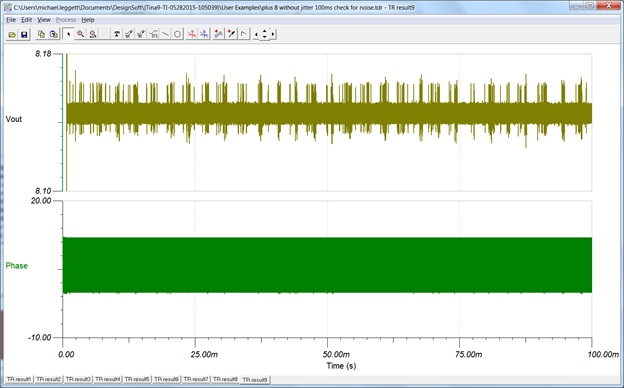Select the zoom in magnifier tool
Screen dimensions: 624x388
coord(80,35)
